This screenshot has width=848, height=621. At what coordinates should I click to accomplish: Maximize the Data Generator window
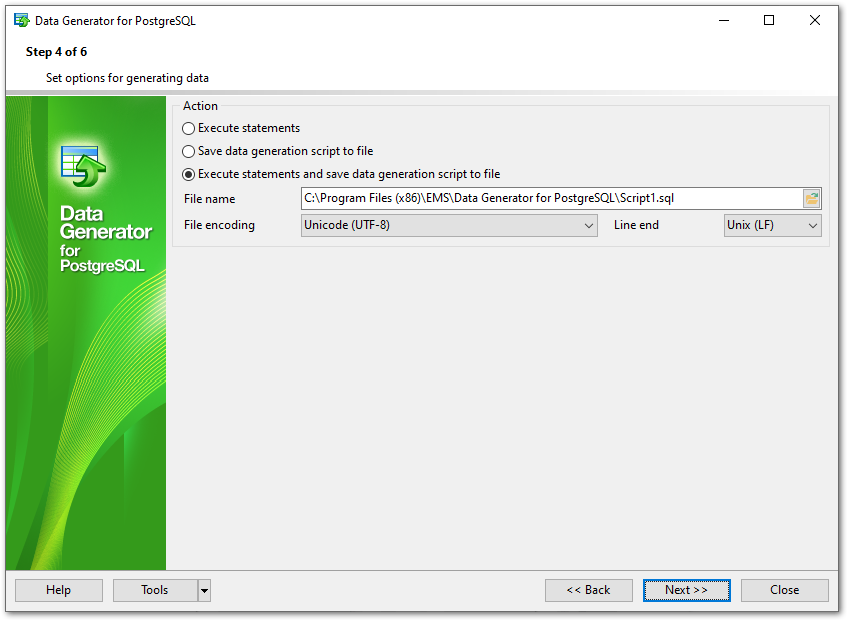click(x=768, y=21)
